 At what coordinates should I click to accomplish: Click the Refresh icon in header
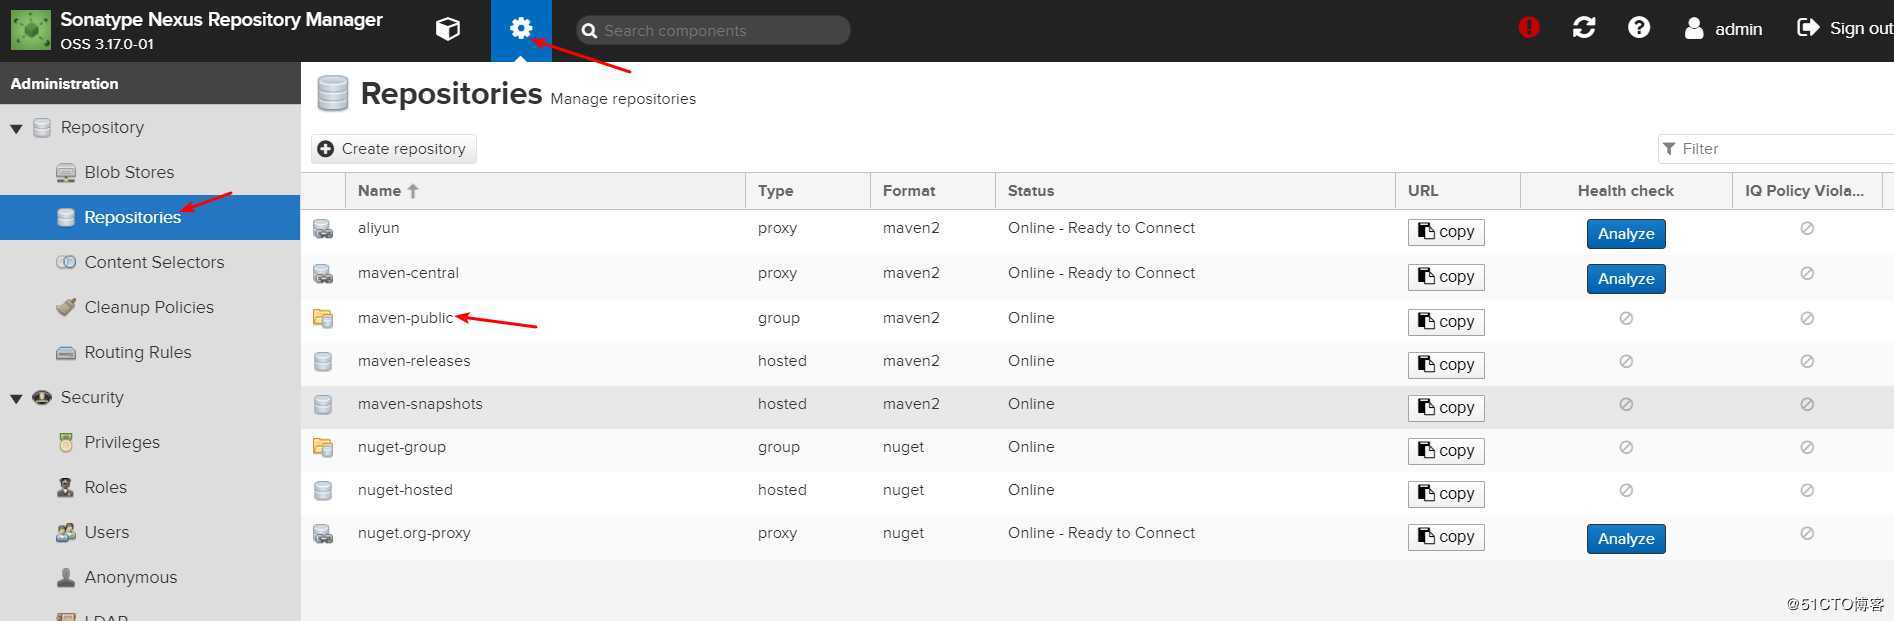coord(1584,28)
